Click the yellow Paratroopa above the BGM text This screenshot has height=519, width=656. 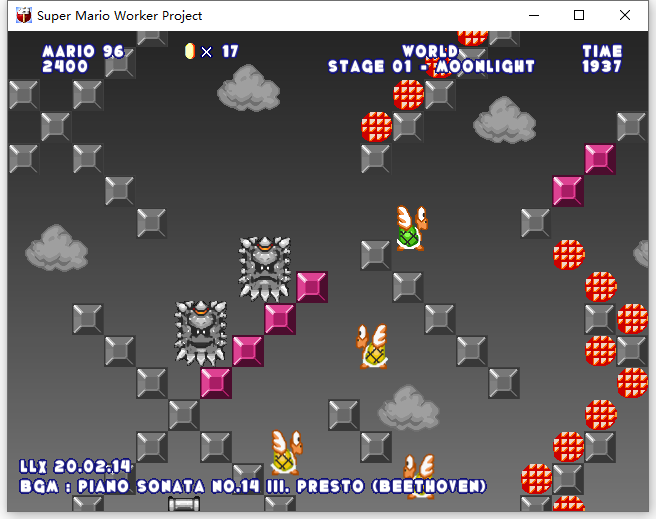click(x=287, y=453)
